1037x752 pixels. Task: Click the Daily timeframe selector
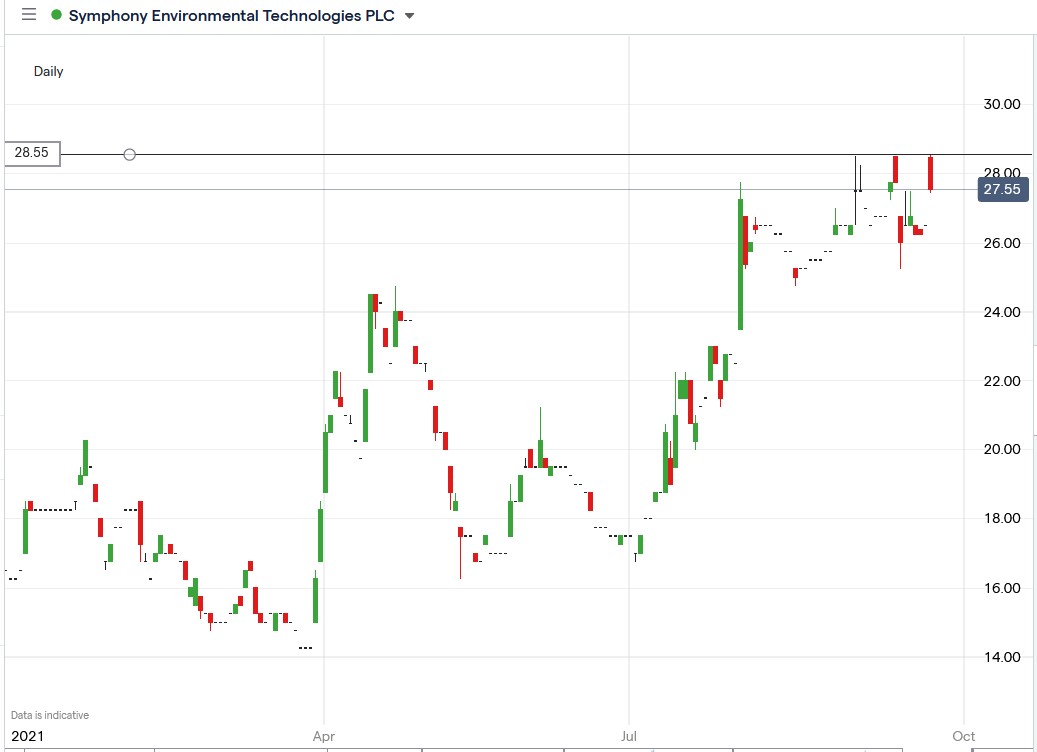(x=49, y=72)
